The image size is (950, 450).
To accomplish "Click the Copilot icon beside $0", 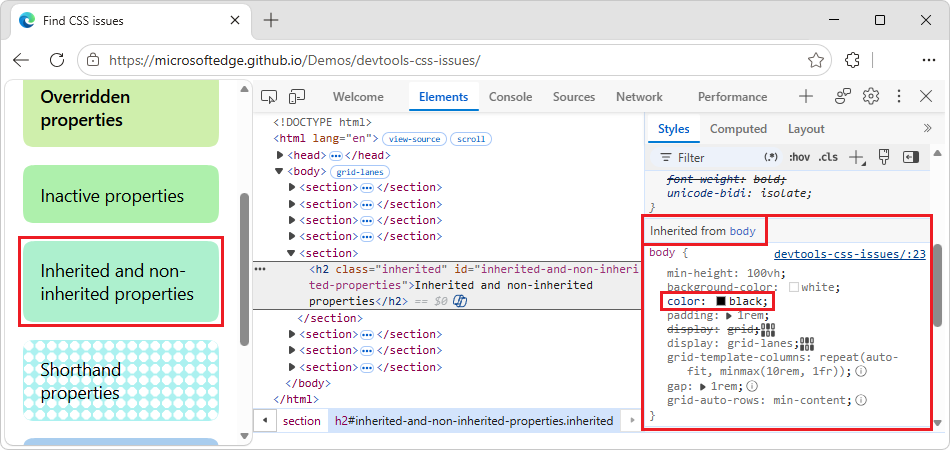I will [460, 301].
